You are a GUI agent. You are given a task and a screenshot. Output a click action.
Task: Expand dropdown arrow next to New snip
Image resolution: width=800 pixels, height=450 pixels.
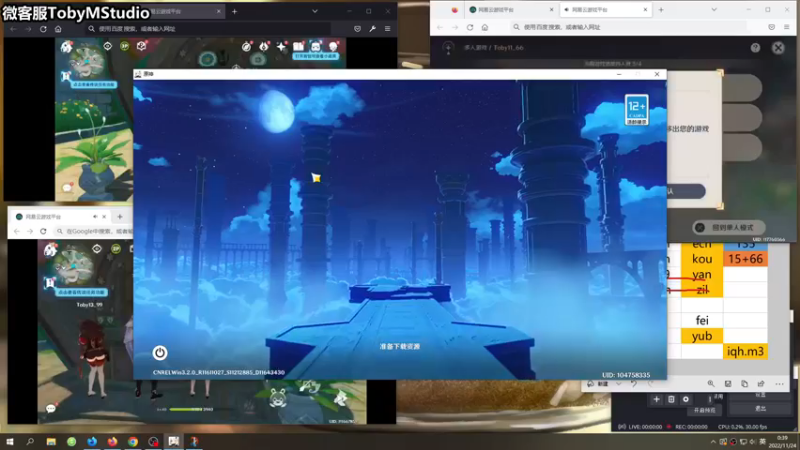618,384
